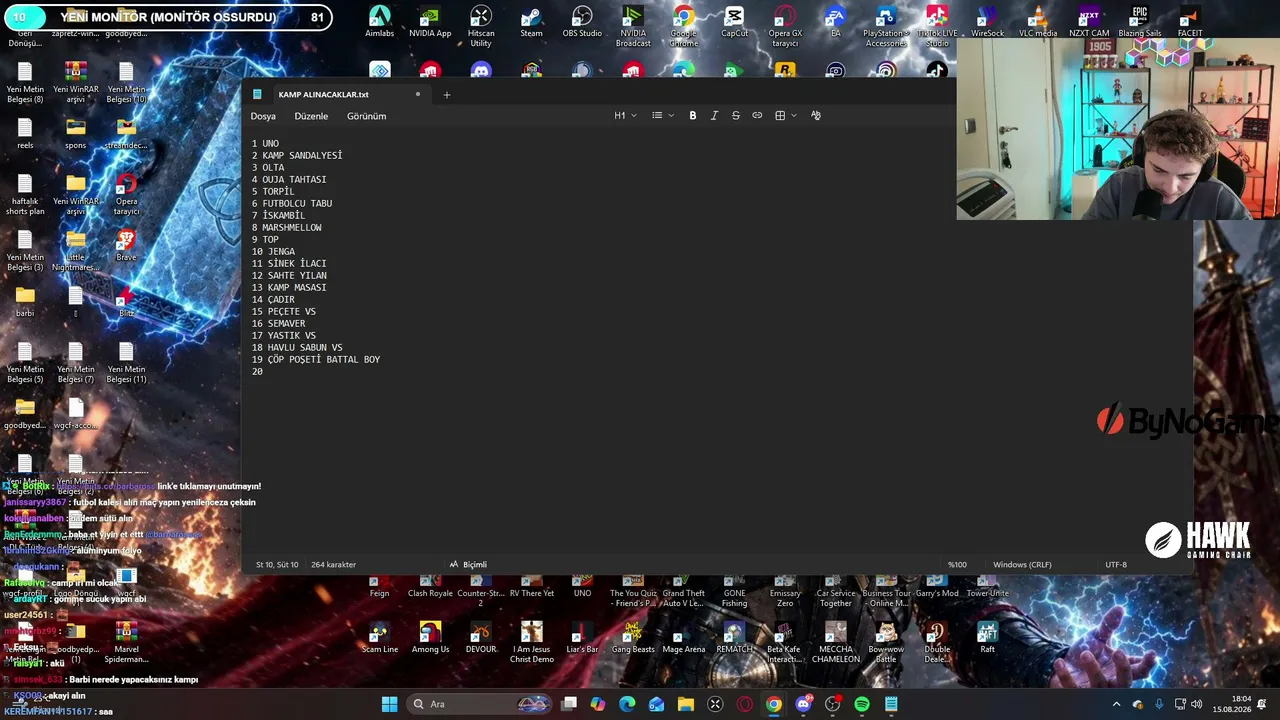
Task: Click the Windows (CRLF) line ending indicator
Action: tap(1022, 565)
